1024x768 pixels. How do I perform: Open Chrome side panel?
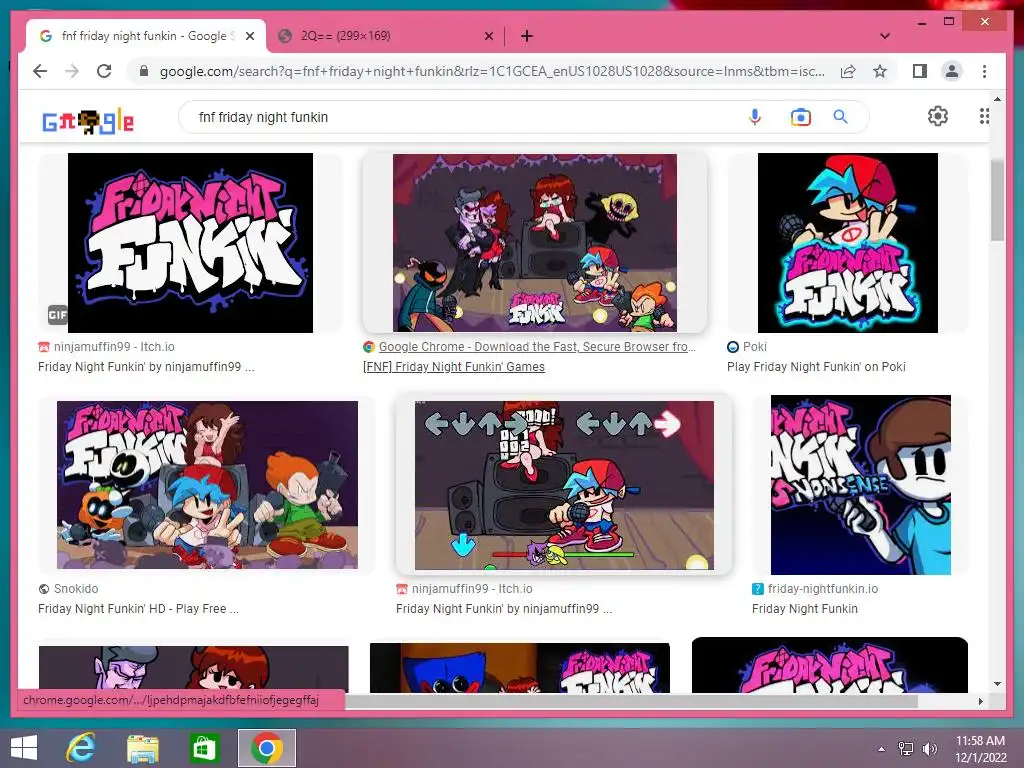point(920,71)
